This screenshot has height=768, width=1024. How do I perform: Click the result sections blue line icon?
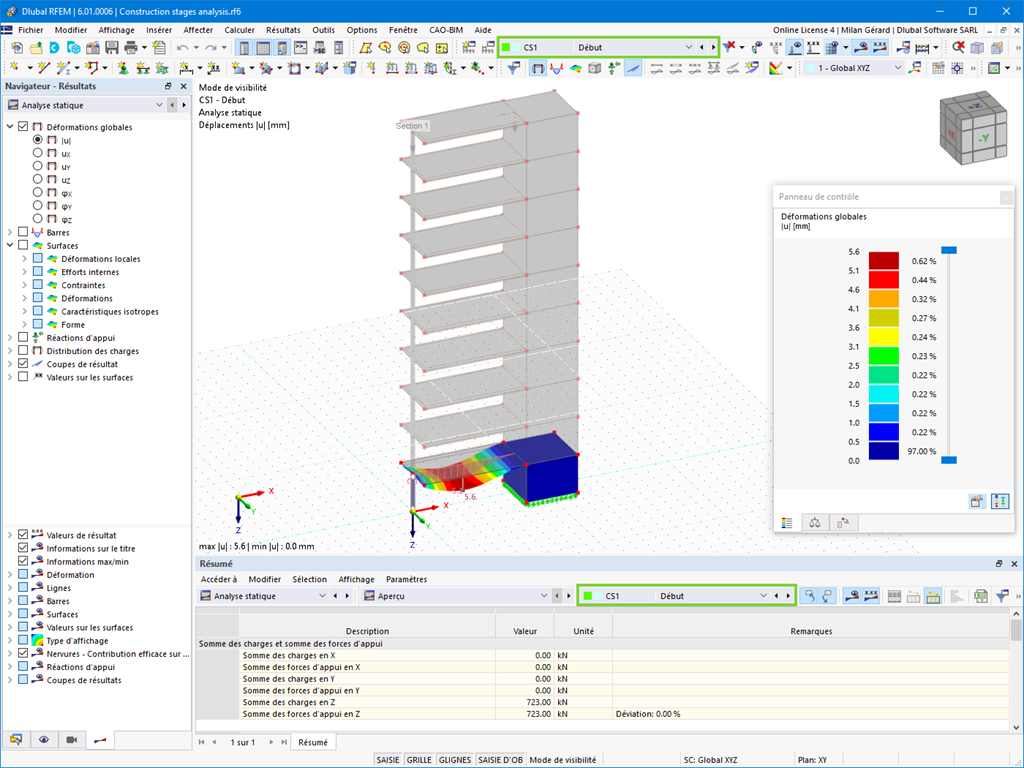[x=633, y=68]
